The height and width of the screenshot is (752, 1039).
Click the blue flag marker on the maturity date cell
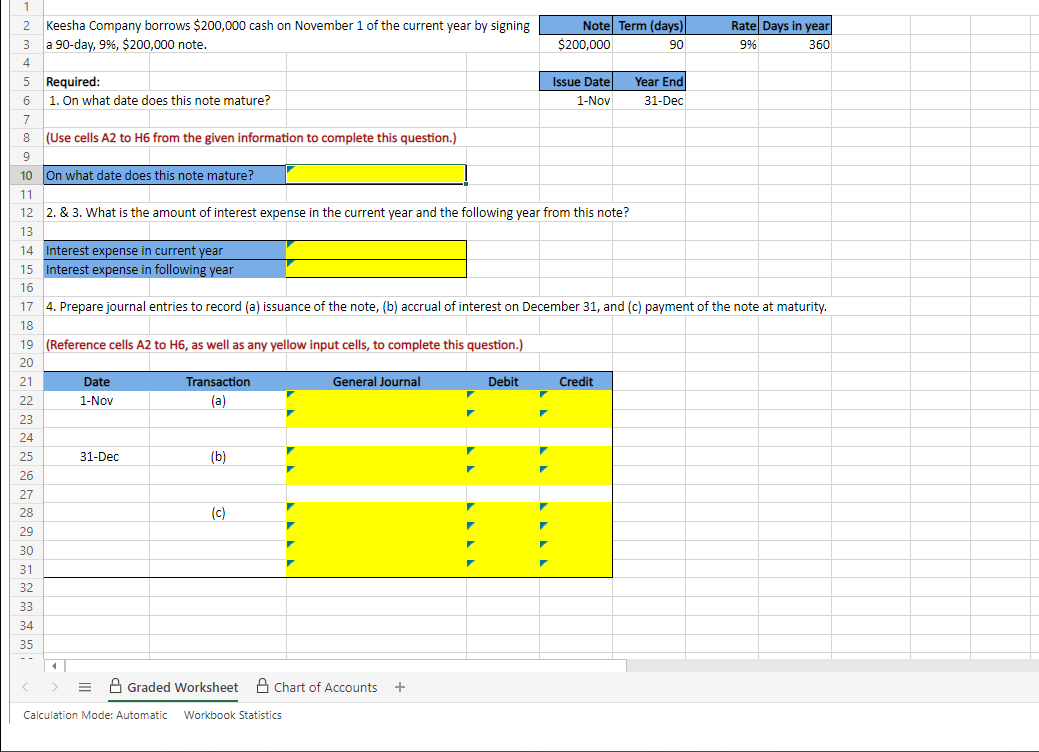click(291, 169)
